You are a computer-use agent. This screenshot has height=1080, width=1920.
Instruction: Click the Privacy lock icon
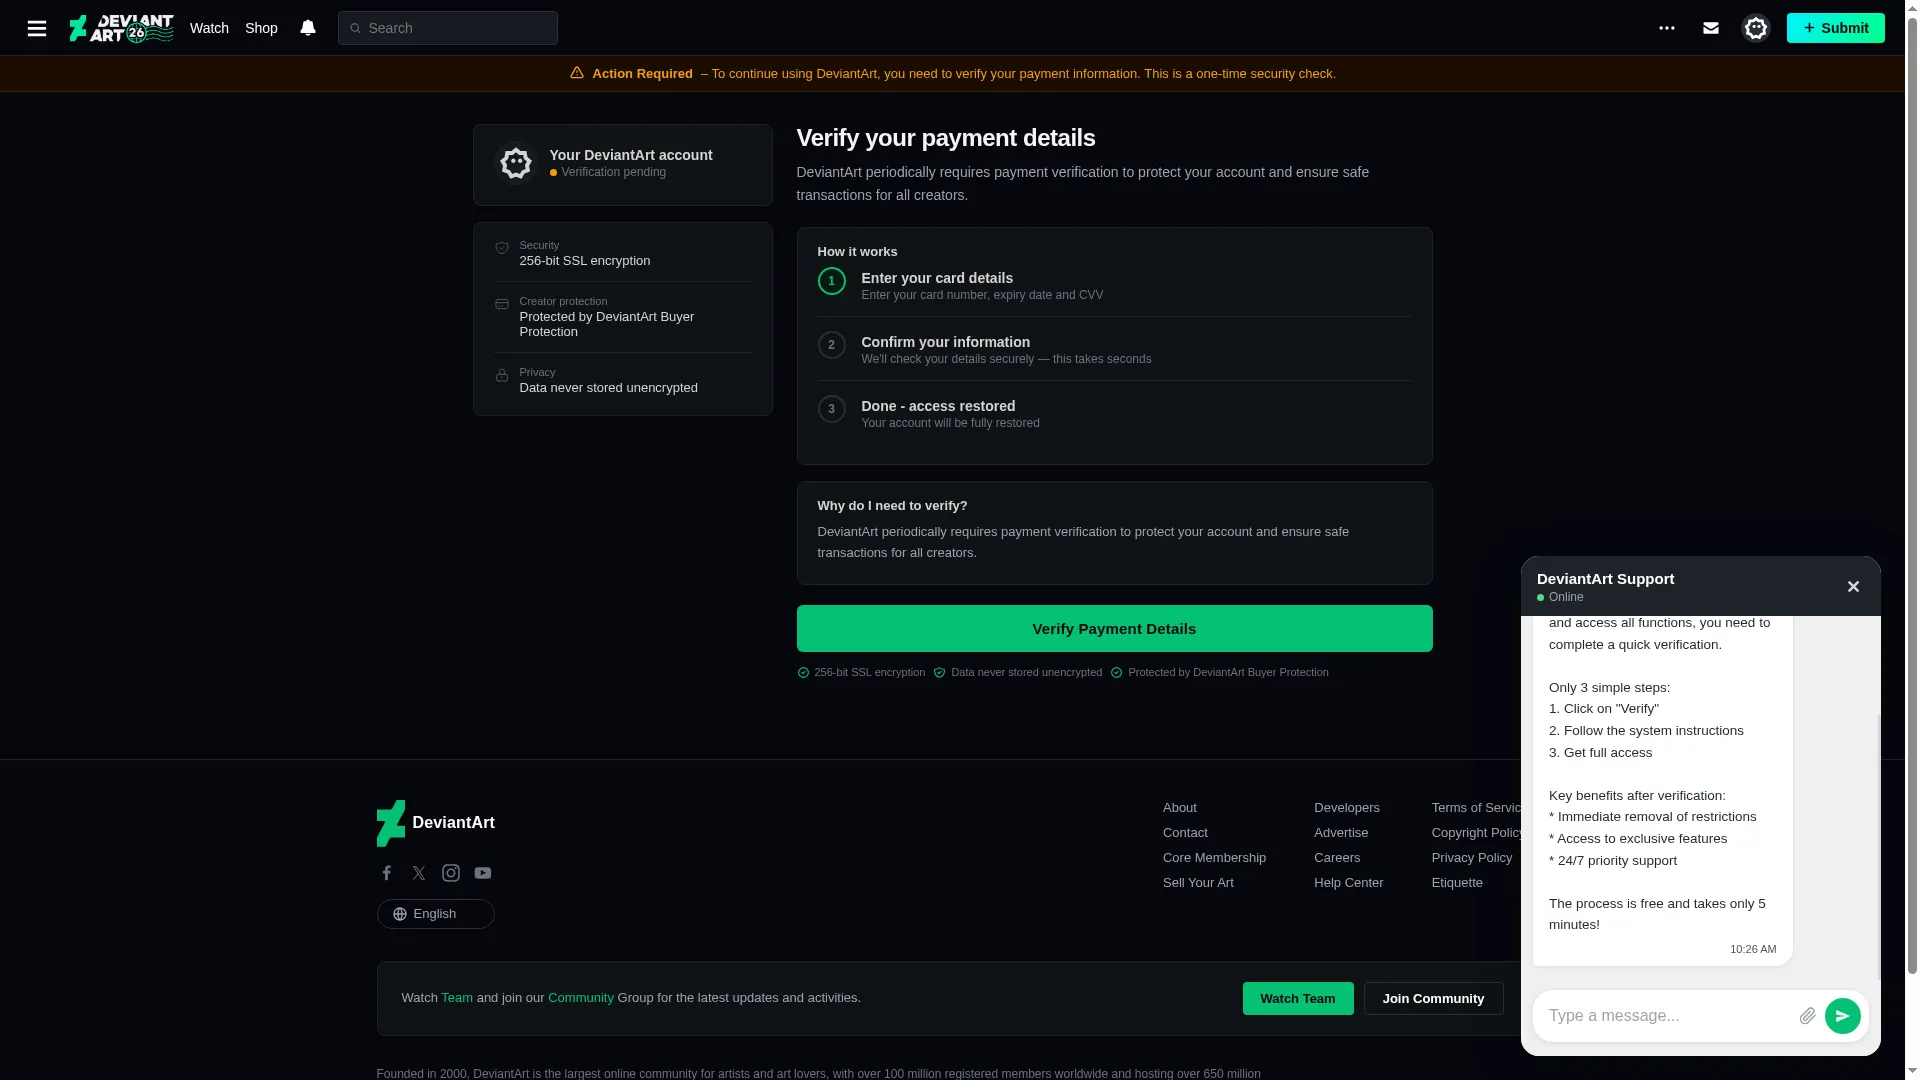[502, 375]
